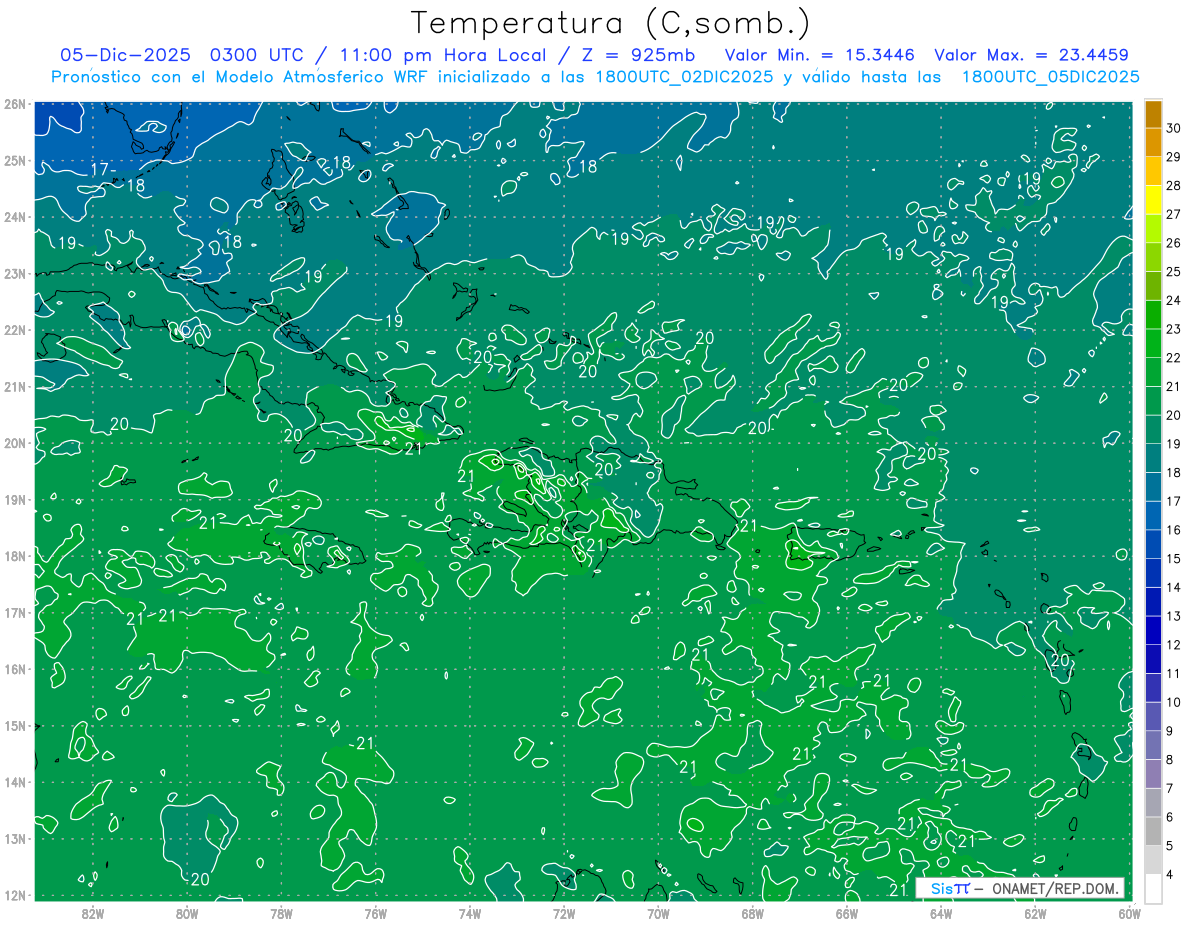Click the colorbar scale label '22'
1200x927 pixels.
coord(1173,358)
